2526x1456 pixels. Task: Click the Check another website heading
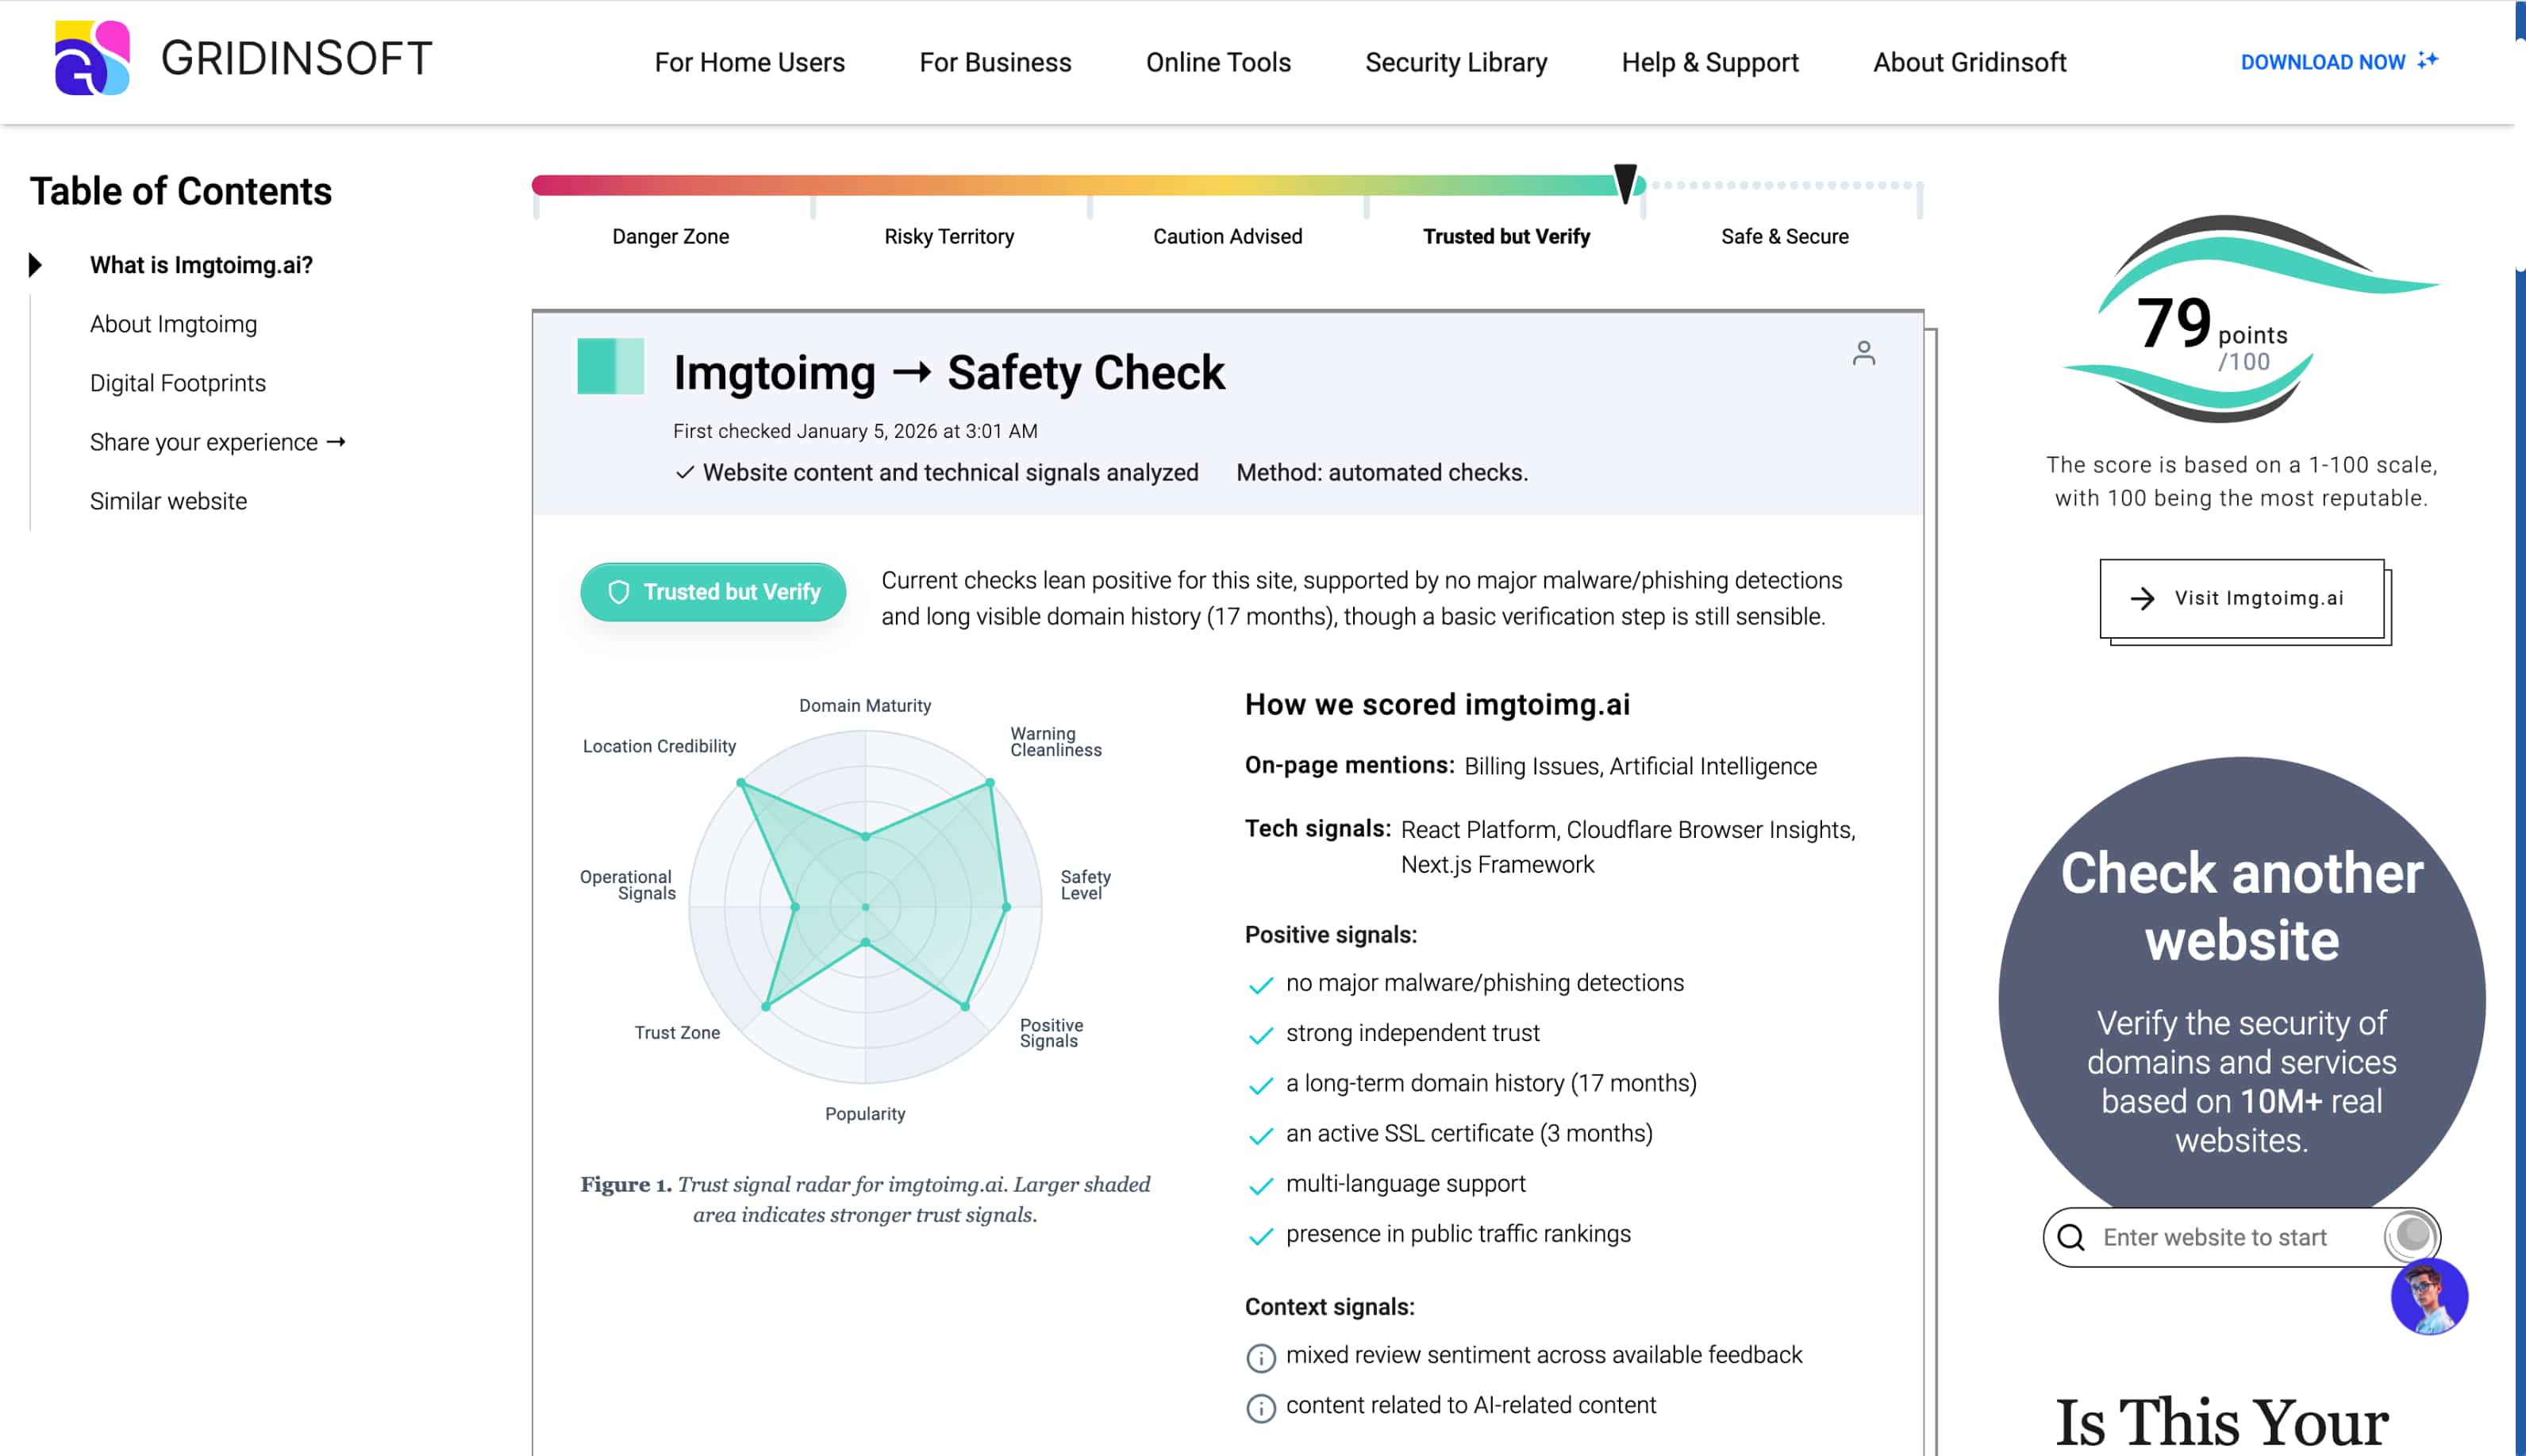coord(2242,906)
